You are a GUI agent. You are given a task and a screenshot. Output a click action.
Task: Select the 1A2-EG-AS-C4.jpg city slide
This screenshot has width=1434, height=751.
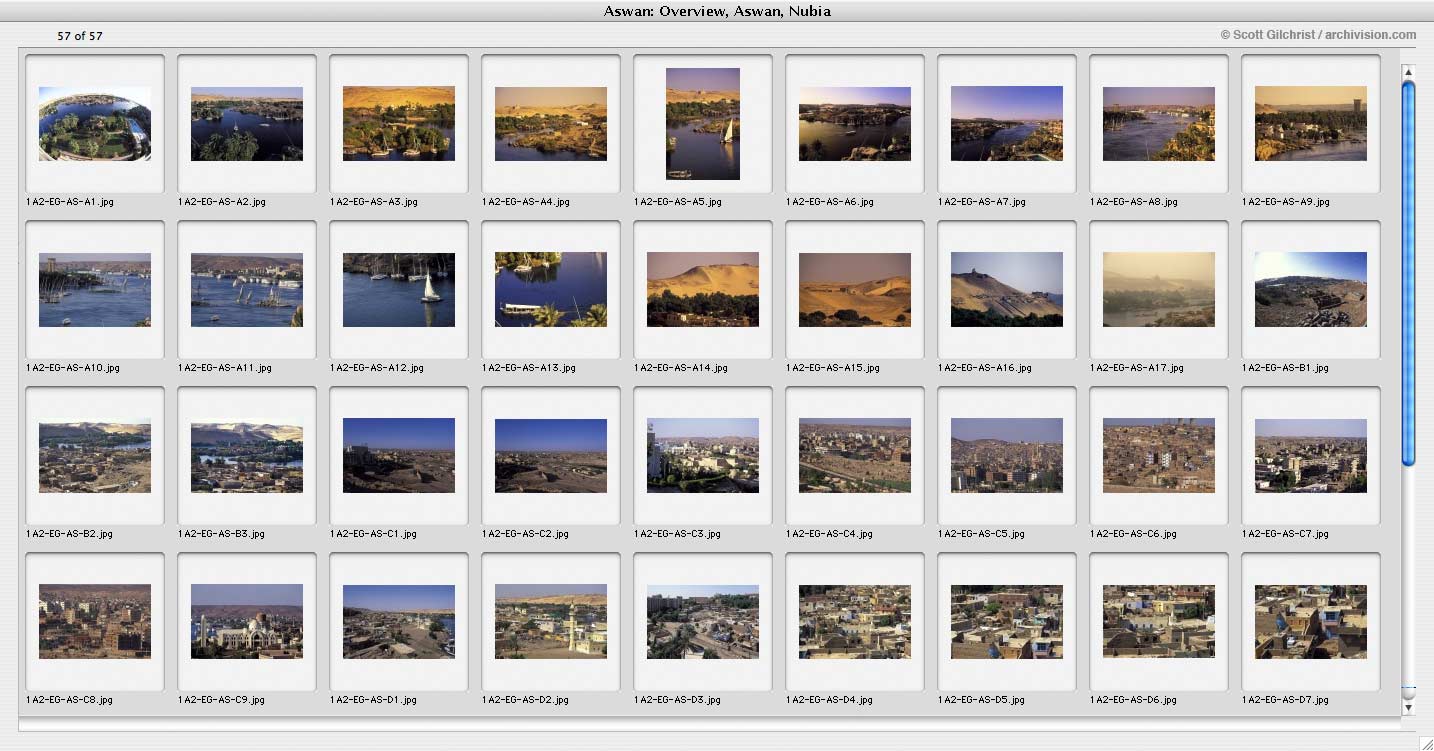[855, 456]
